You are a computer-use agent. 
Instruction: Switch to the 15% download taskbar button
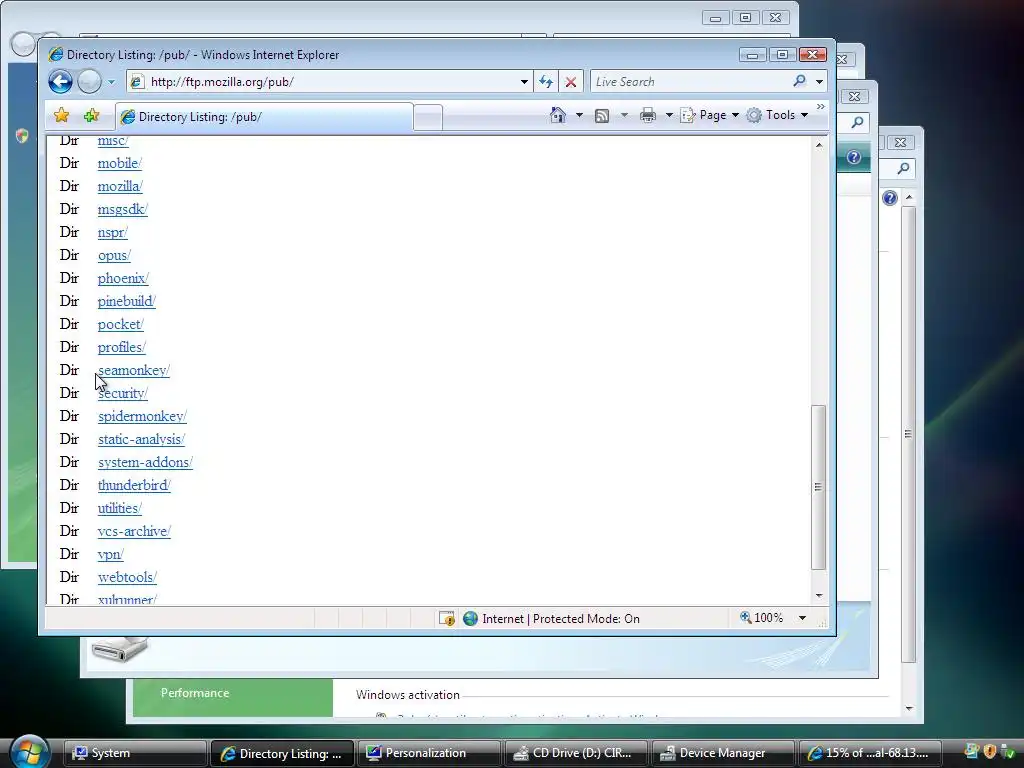click(869, 753)
